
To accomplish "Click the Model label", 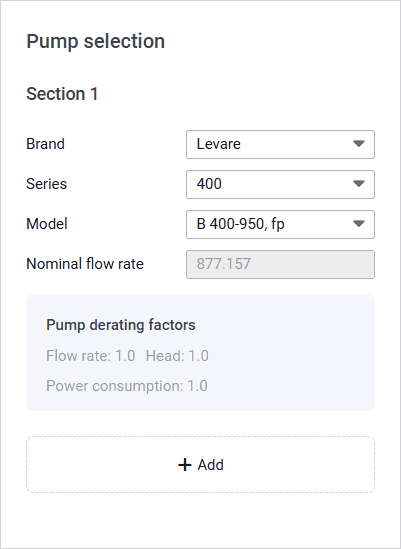I will coord(47,224).
